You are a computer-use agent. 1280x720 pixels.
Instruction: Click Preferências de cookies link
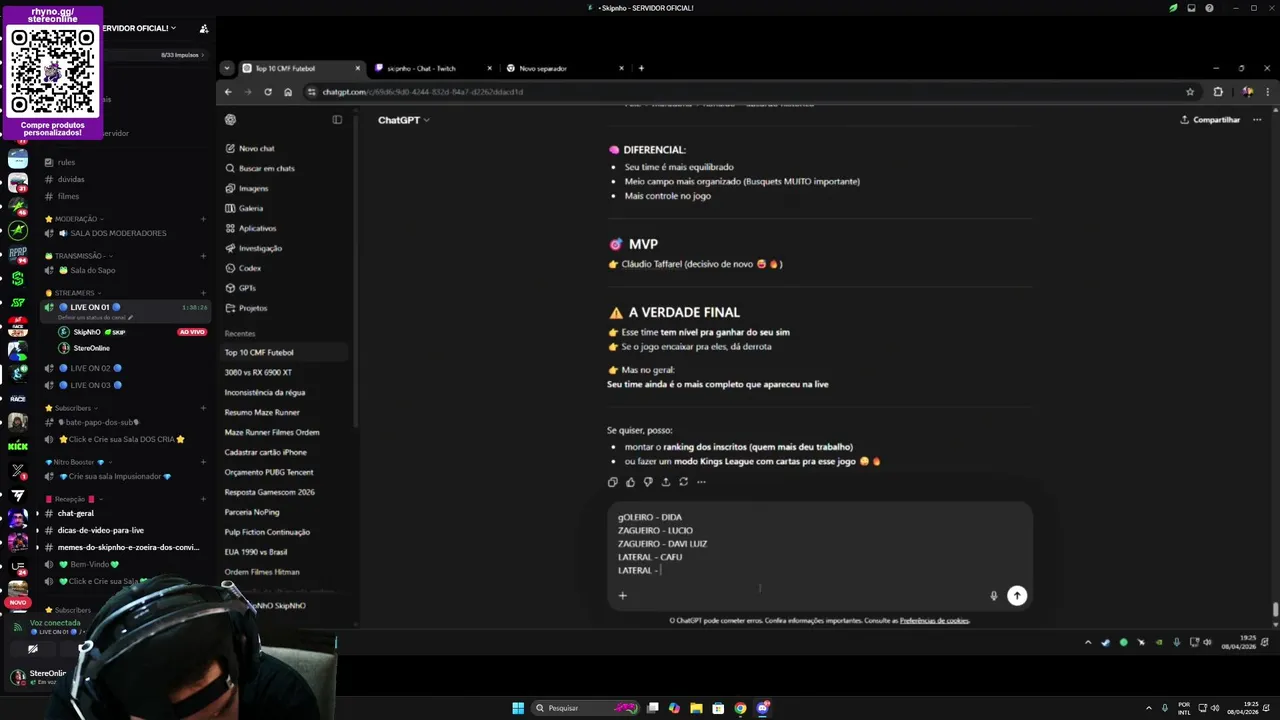click(x=934, y=621)
